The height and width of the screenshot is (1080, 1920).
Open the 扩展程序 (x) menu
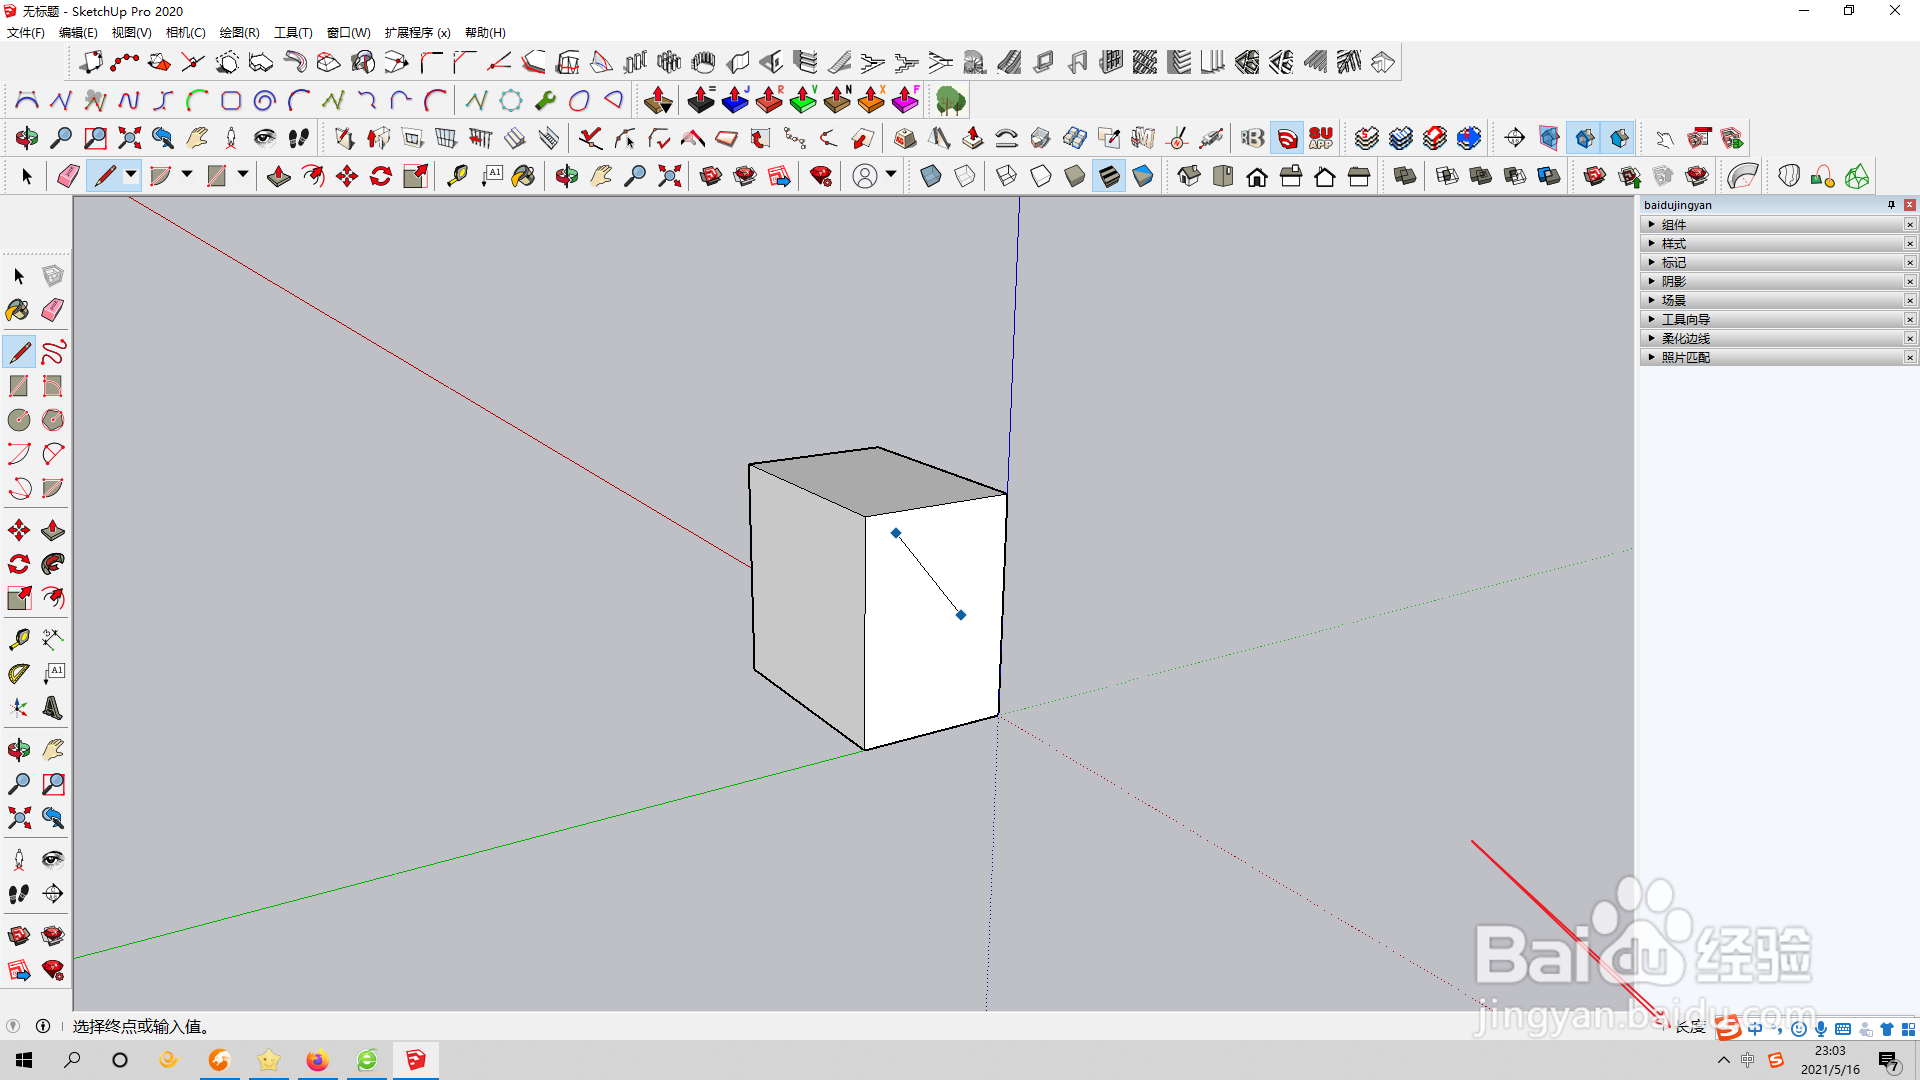(x=417, y=33)
